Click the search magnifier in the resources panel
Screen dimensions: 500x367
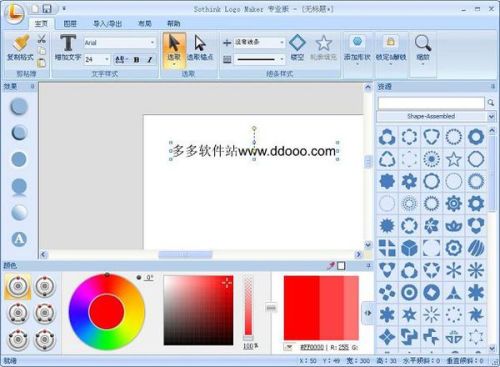491,103
